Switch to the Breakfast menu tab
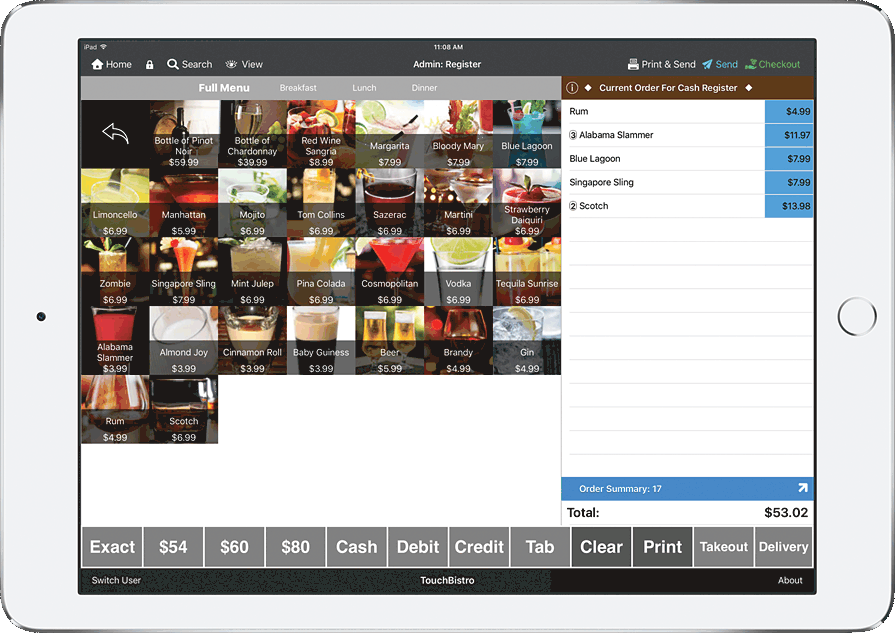Viewport: 895px width, 633px height. click(298, 87)
